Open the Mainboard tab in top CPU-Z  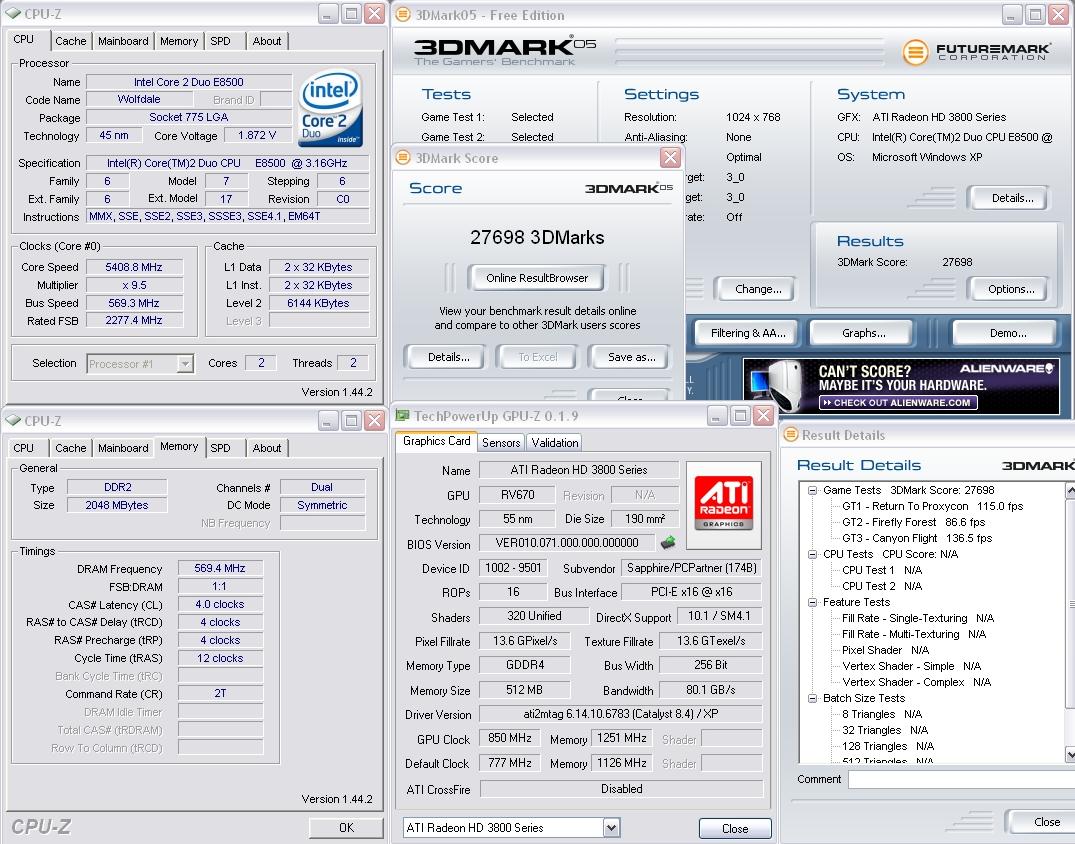123,41
